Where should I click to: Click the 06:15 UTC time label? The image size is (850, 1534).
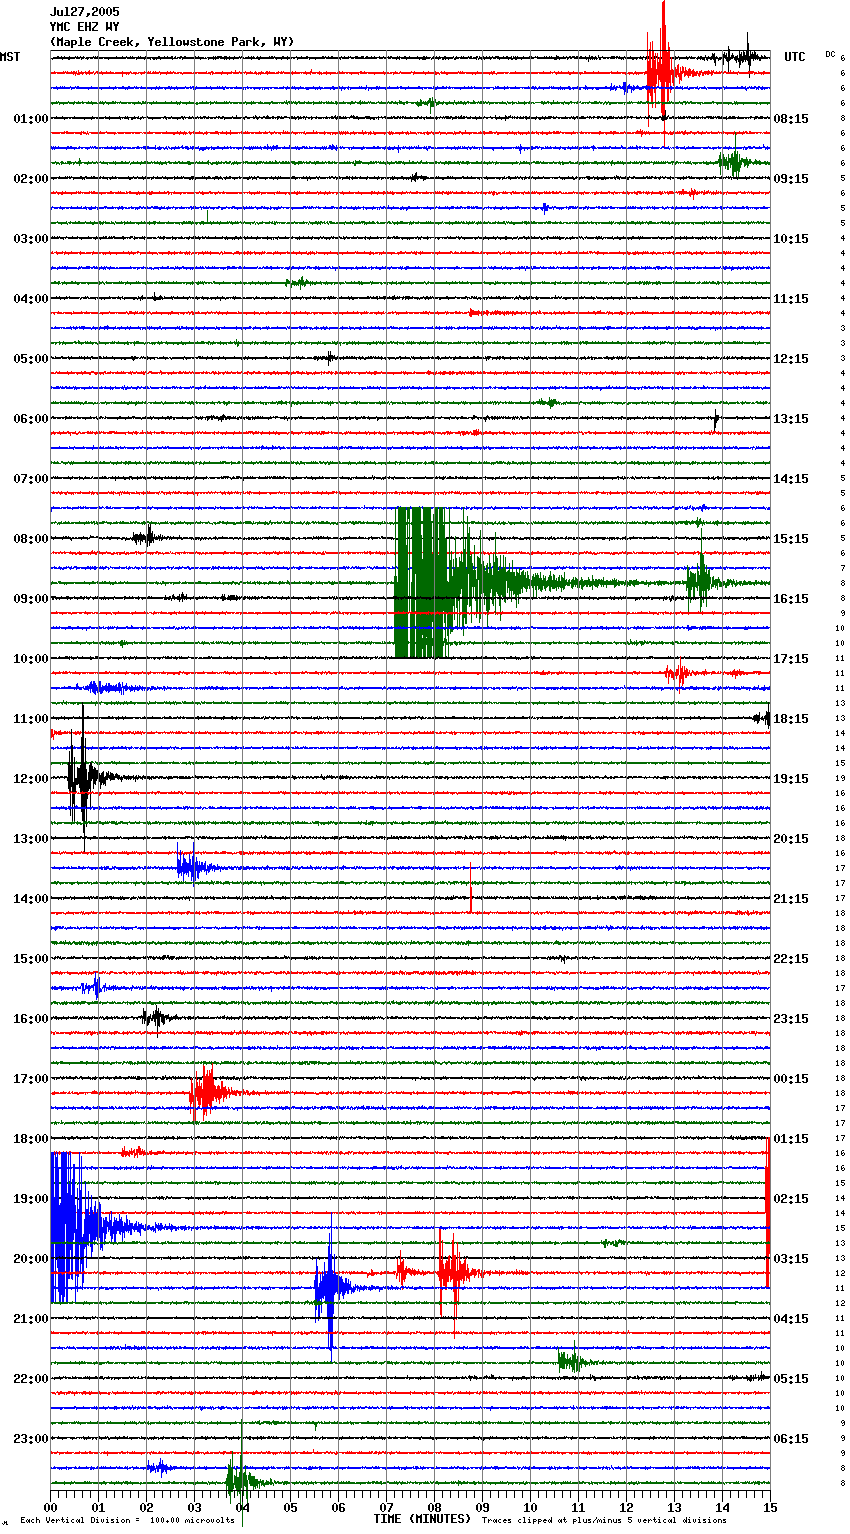point(791,1439)
